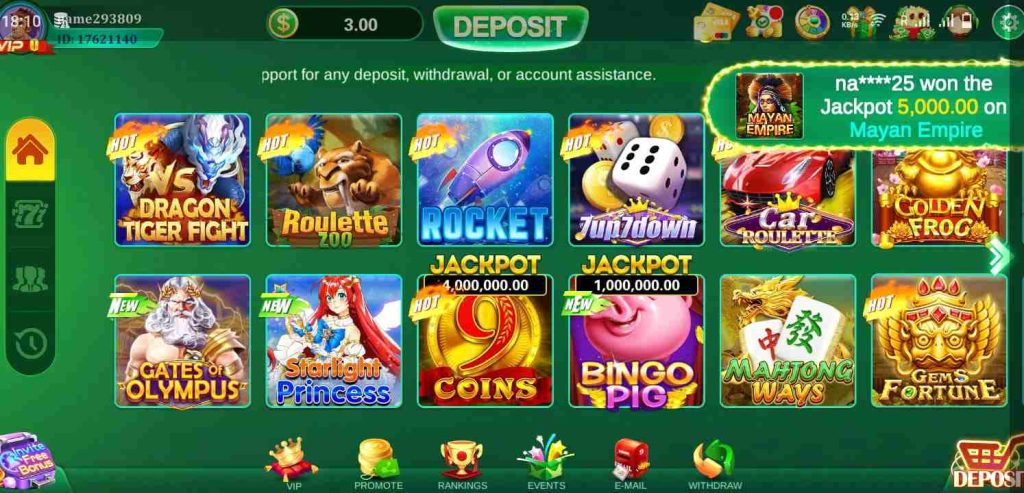Viewport: 1024px width, 493px height.
Task: Select the 777 slots tab in sidebar
Action: click(x=30, y=214)
